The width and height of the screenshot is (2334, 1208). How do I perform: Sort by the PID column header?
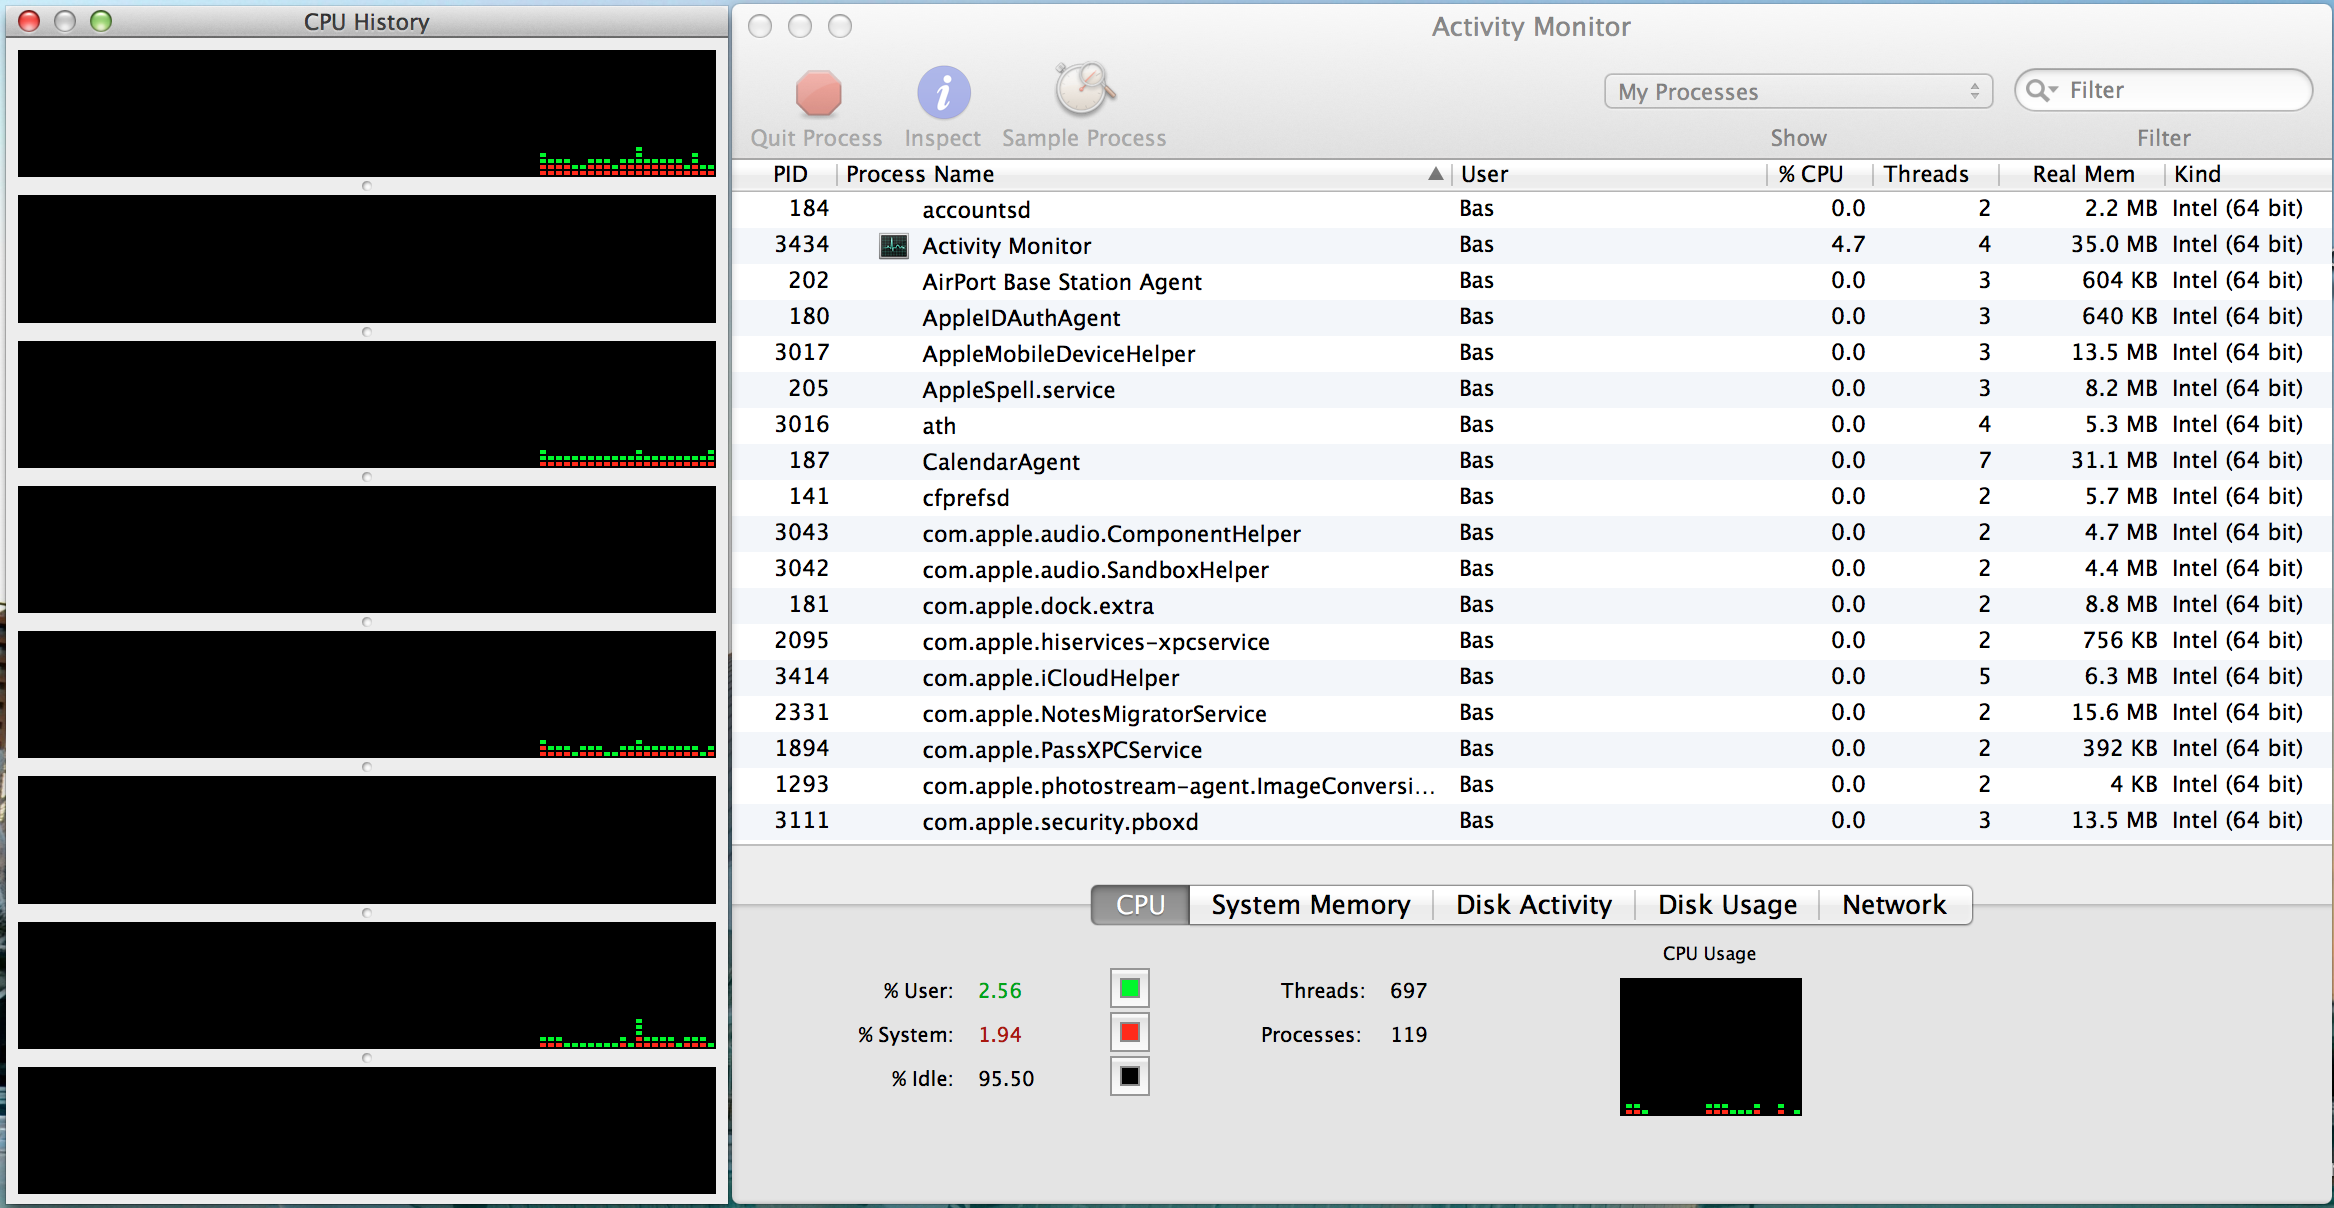click(x=788, y=174)
